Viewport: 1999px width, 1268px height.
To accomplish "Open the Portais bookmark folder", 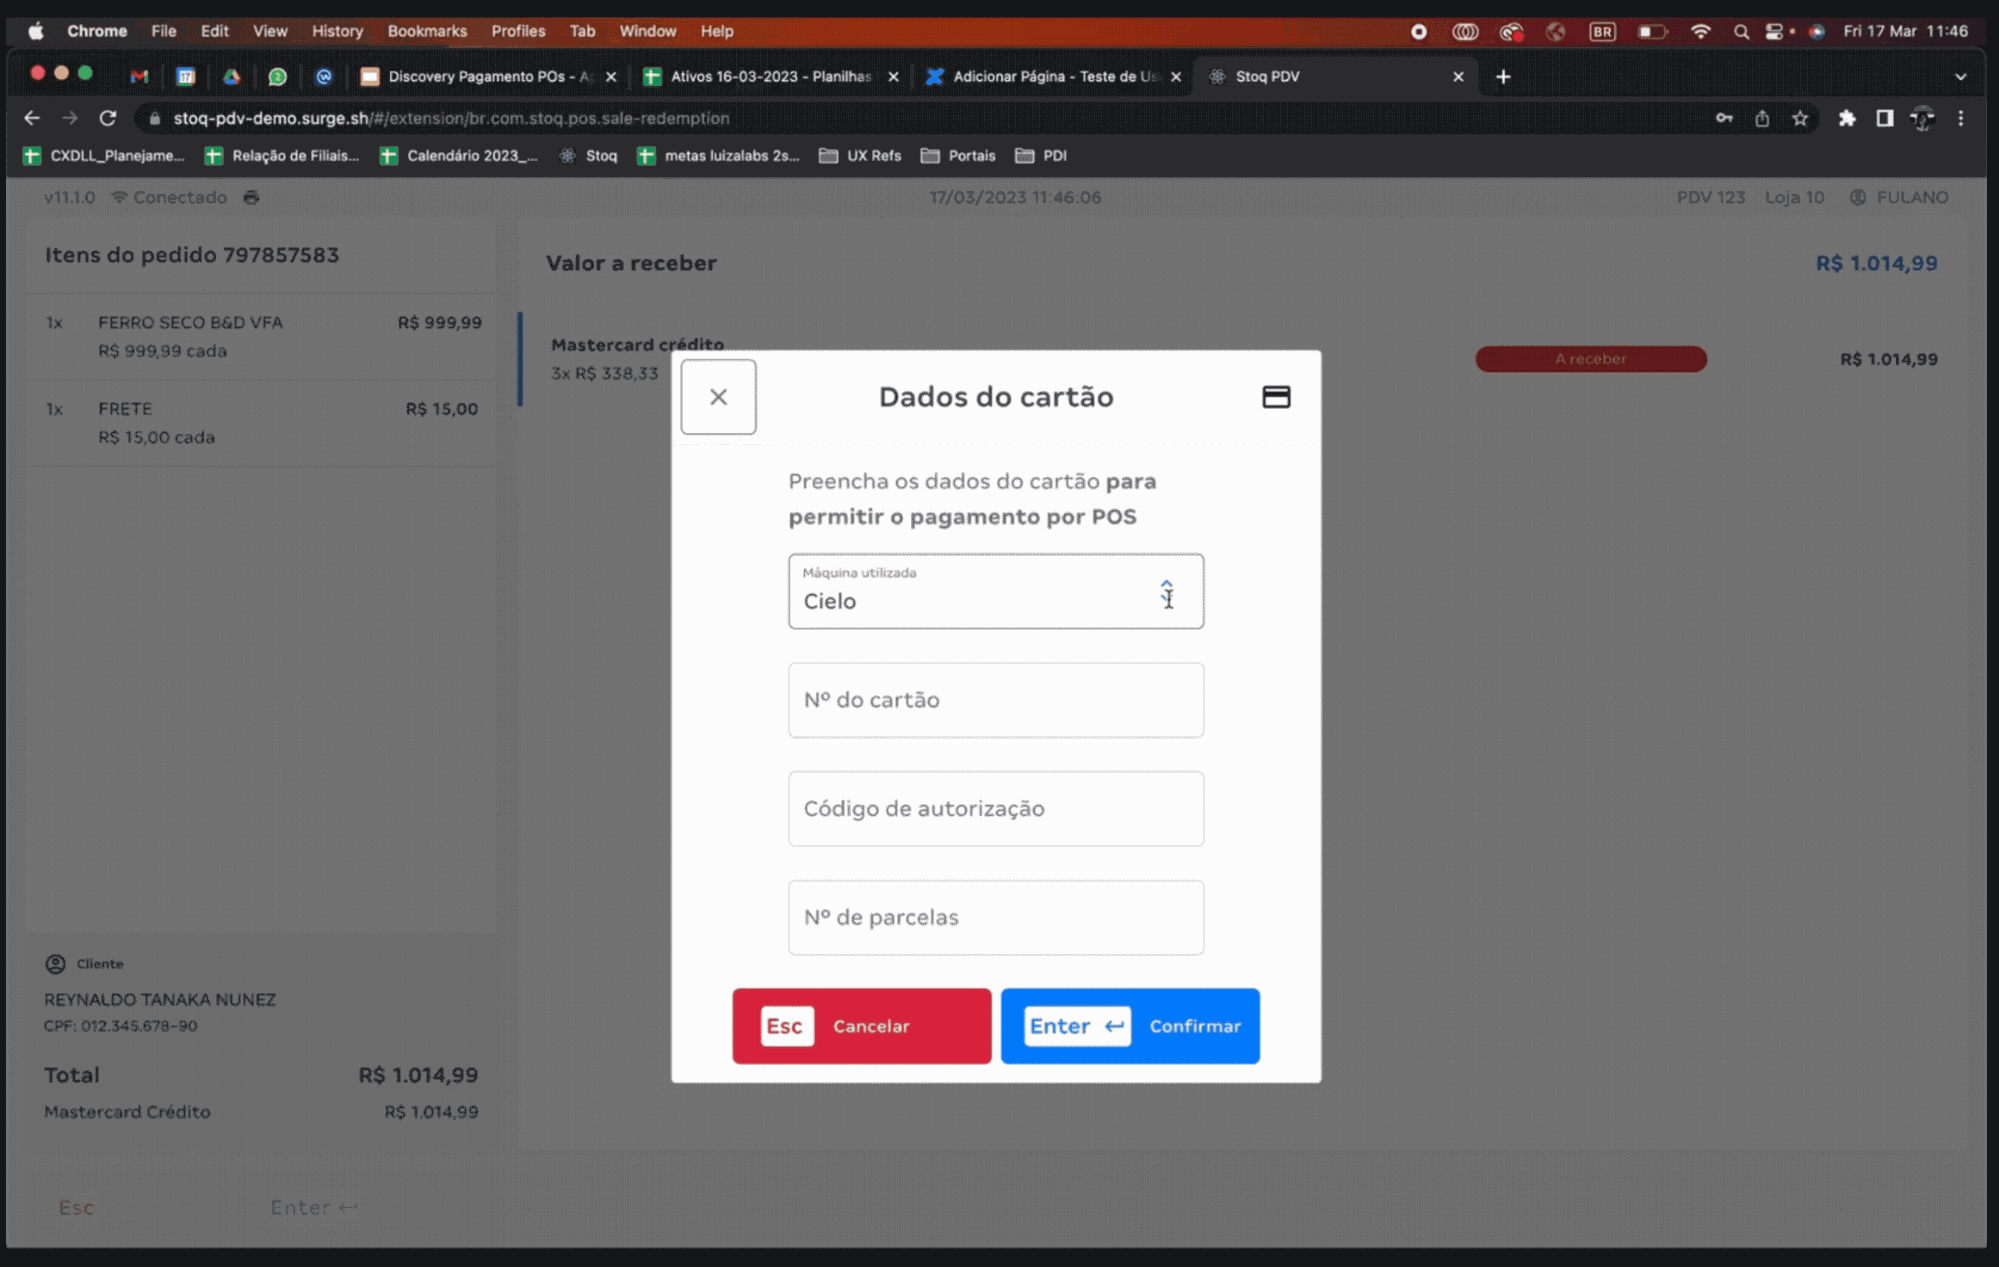I will (x=958, y=155).
